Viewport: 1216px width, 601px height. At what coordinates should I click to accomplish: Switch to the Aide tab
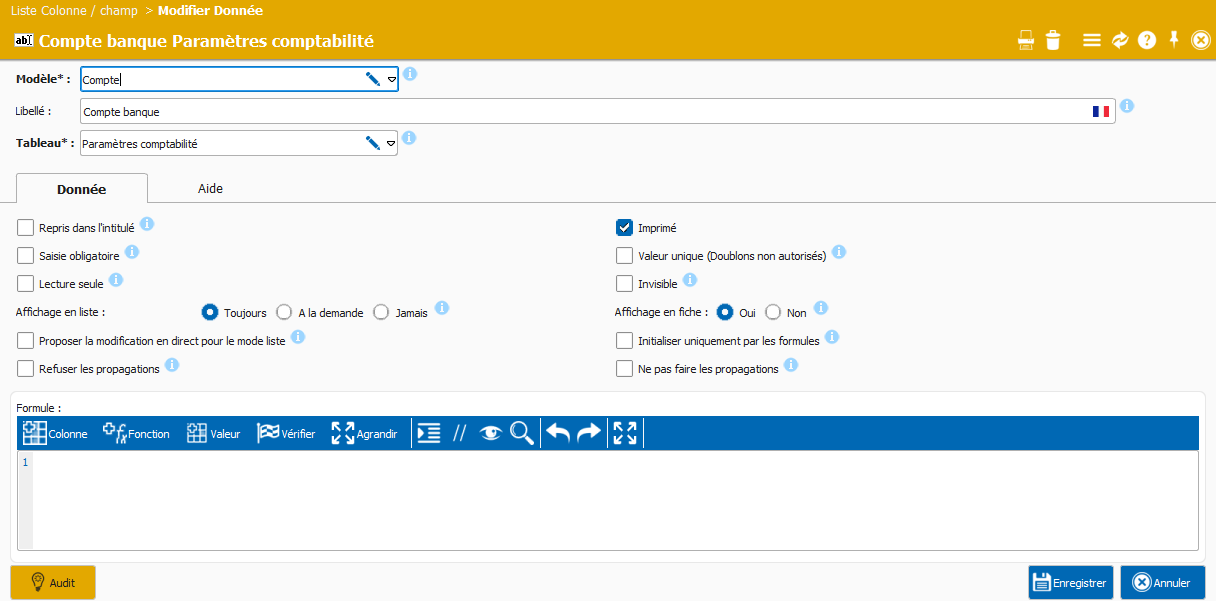coord(210,188)
